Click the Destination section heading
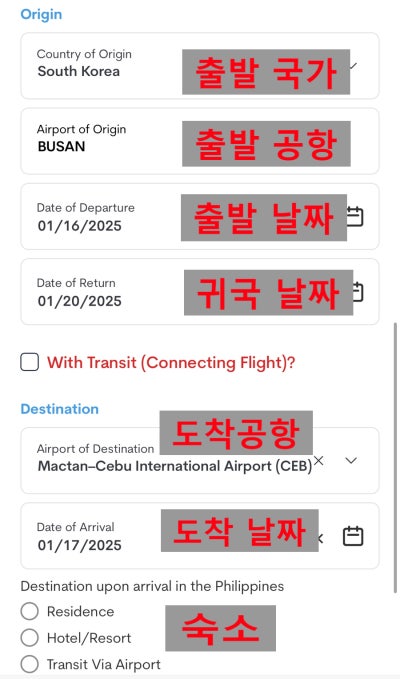This screenshot has height=679, width=400. pos(60,409)
